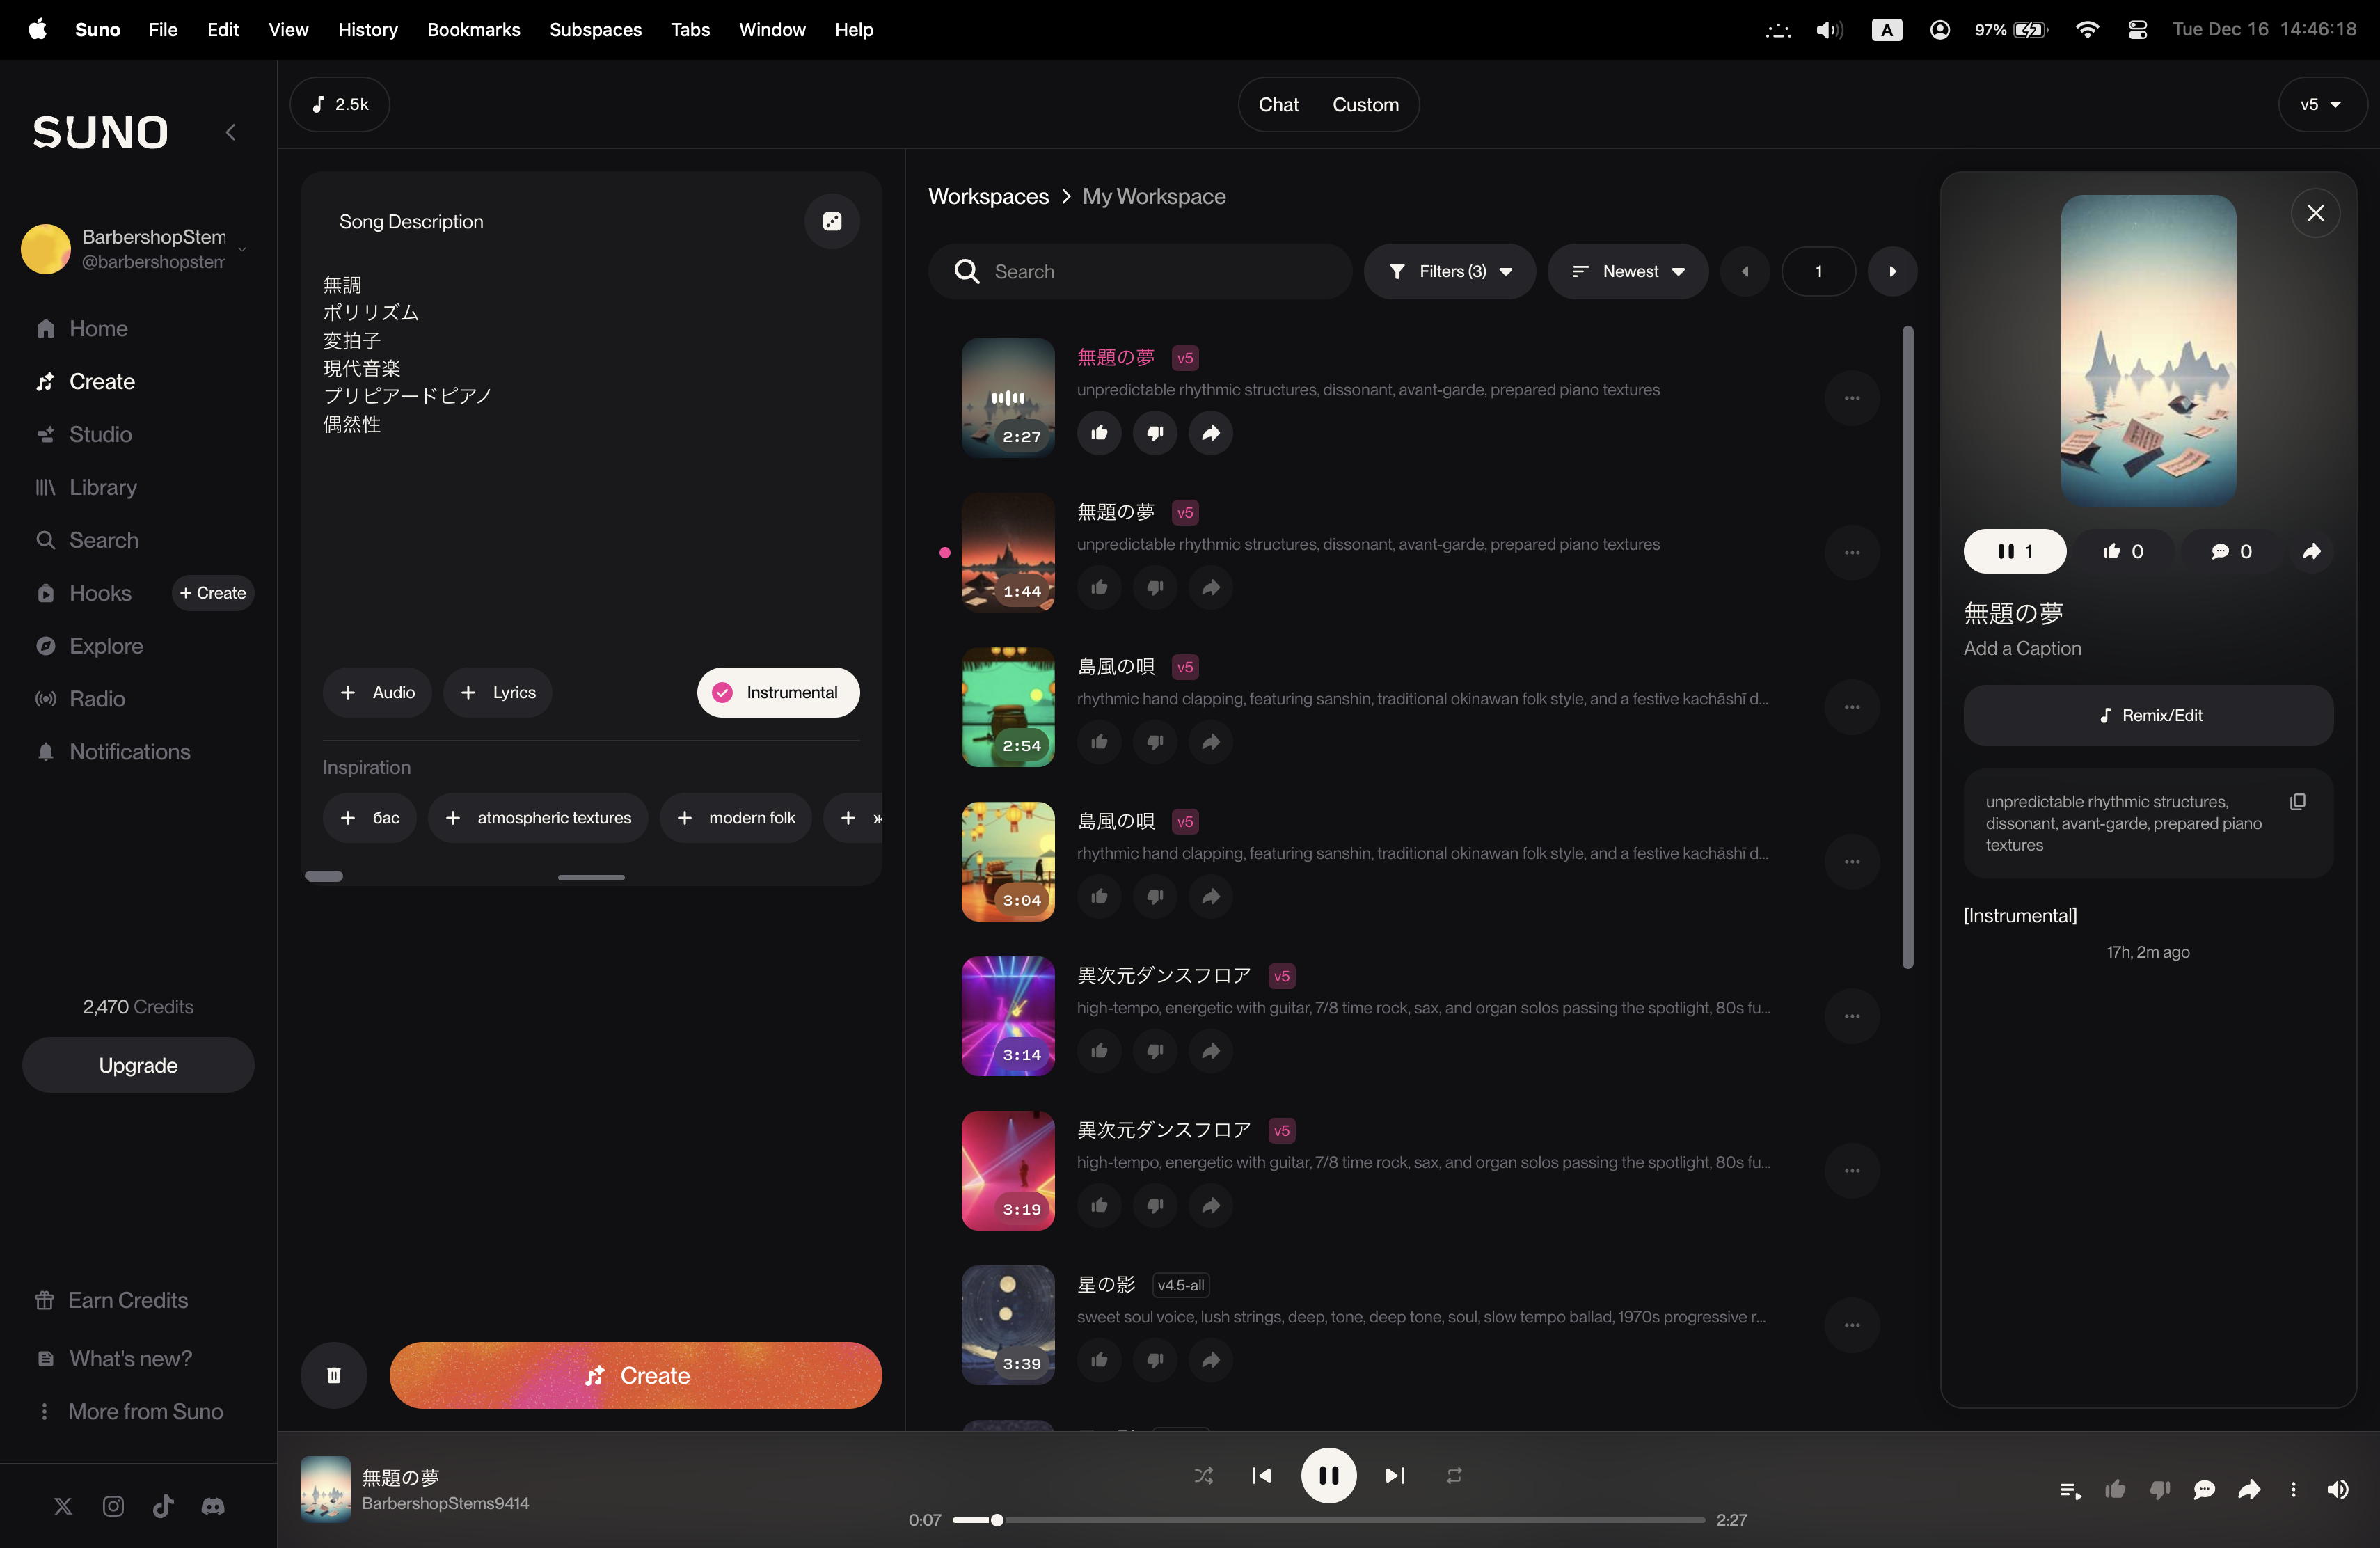Click the trash clear-prompt icon
This screenshot has width=2380, height=1548.
click(334, 1375)
